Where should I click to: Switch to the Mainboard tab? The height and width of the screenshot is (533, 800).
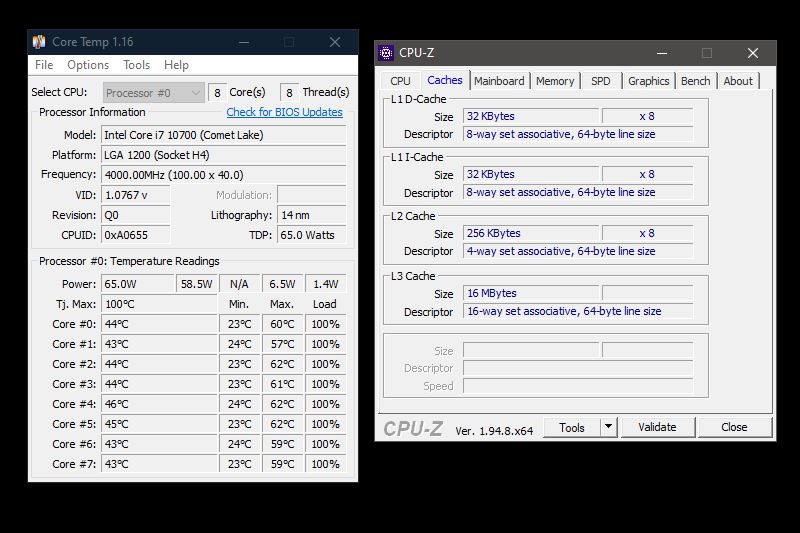[x=499, y=81]
